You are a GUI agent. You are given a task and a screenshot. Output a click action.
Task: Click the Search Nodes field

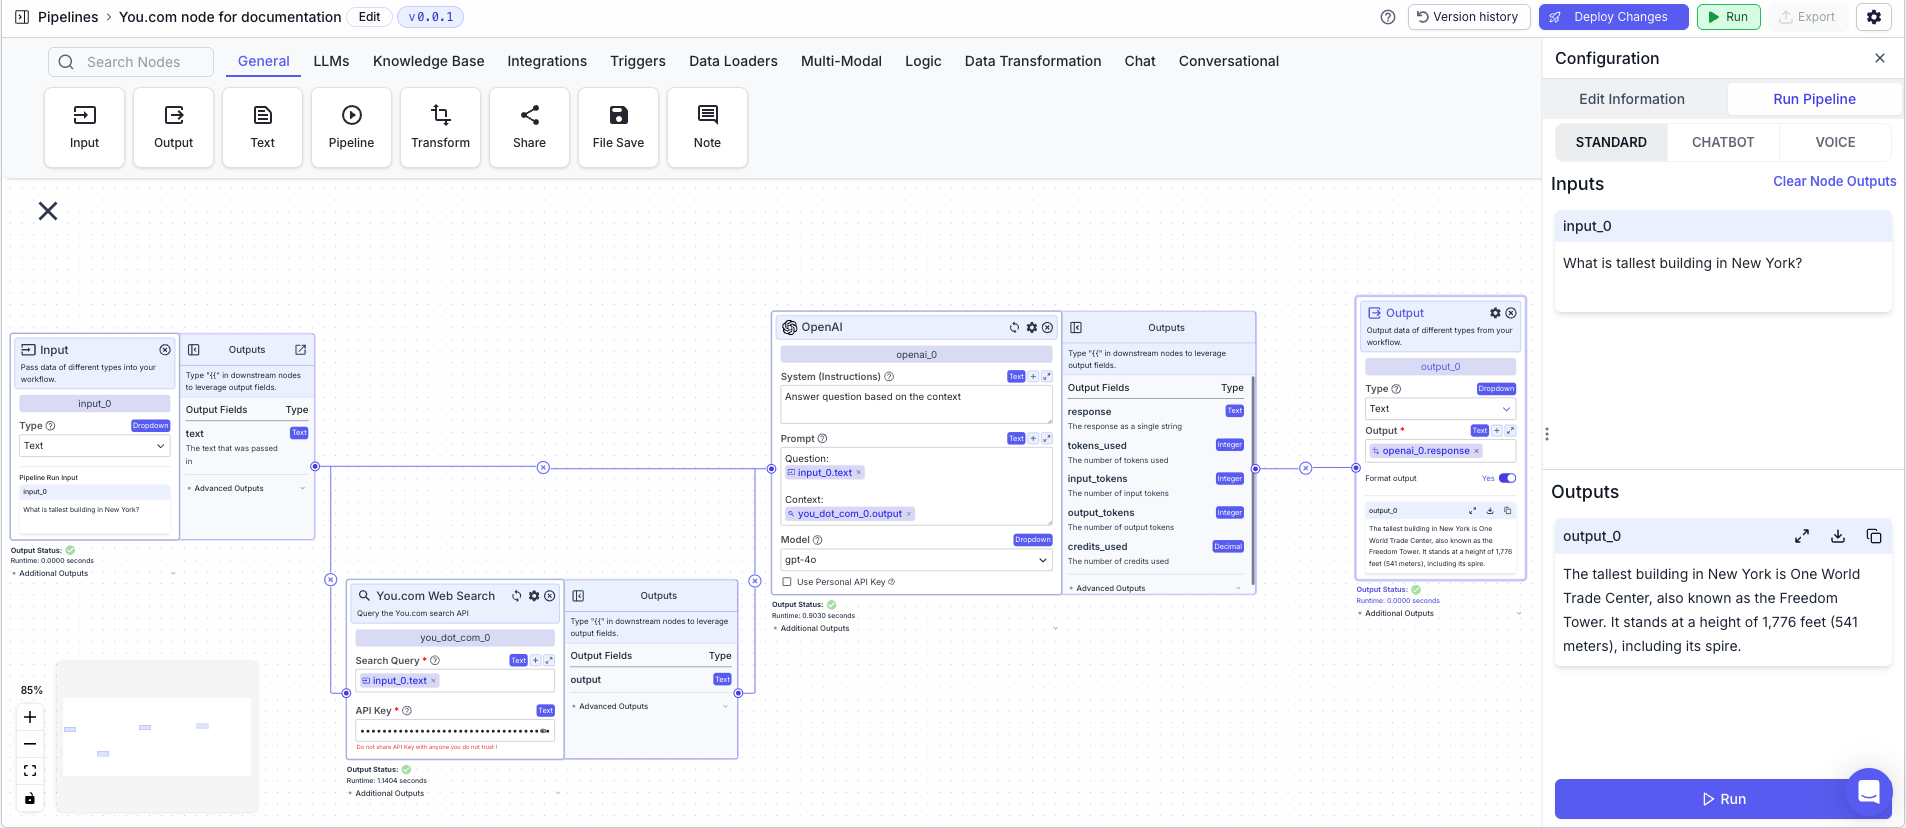pyautogui.click(x=131, y=62)
